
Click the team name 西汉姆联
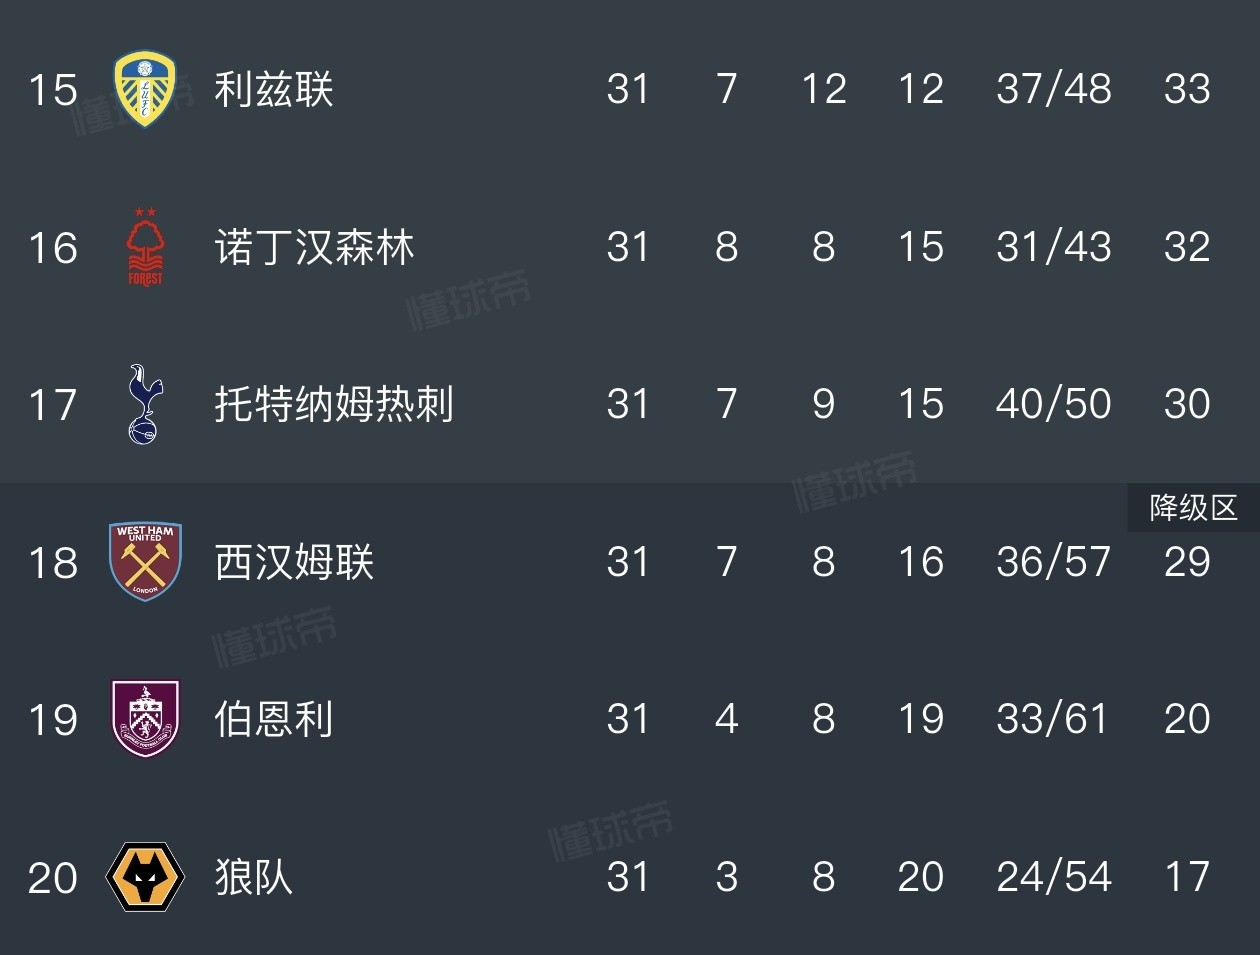click(294, 562)
